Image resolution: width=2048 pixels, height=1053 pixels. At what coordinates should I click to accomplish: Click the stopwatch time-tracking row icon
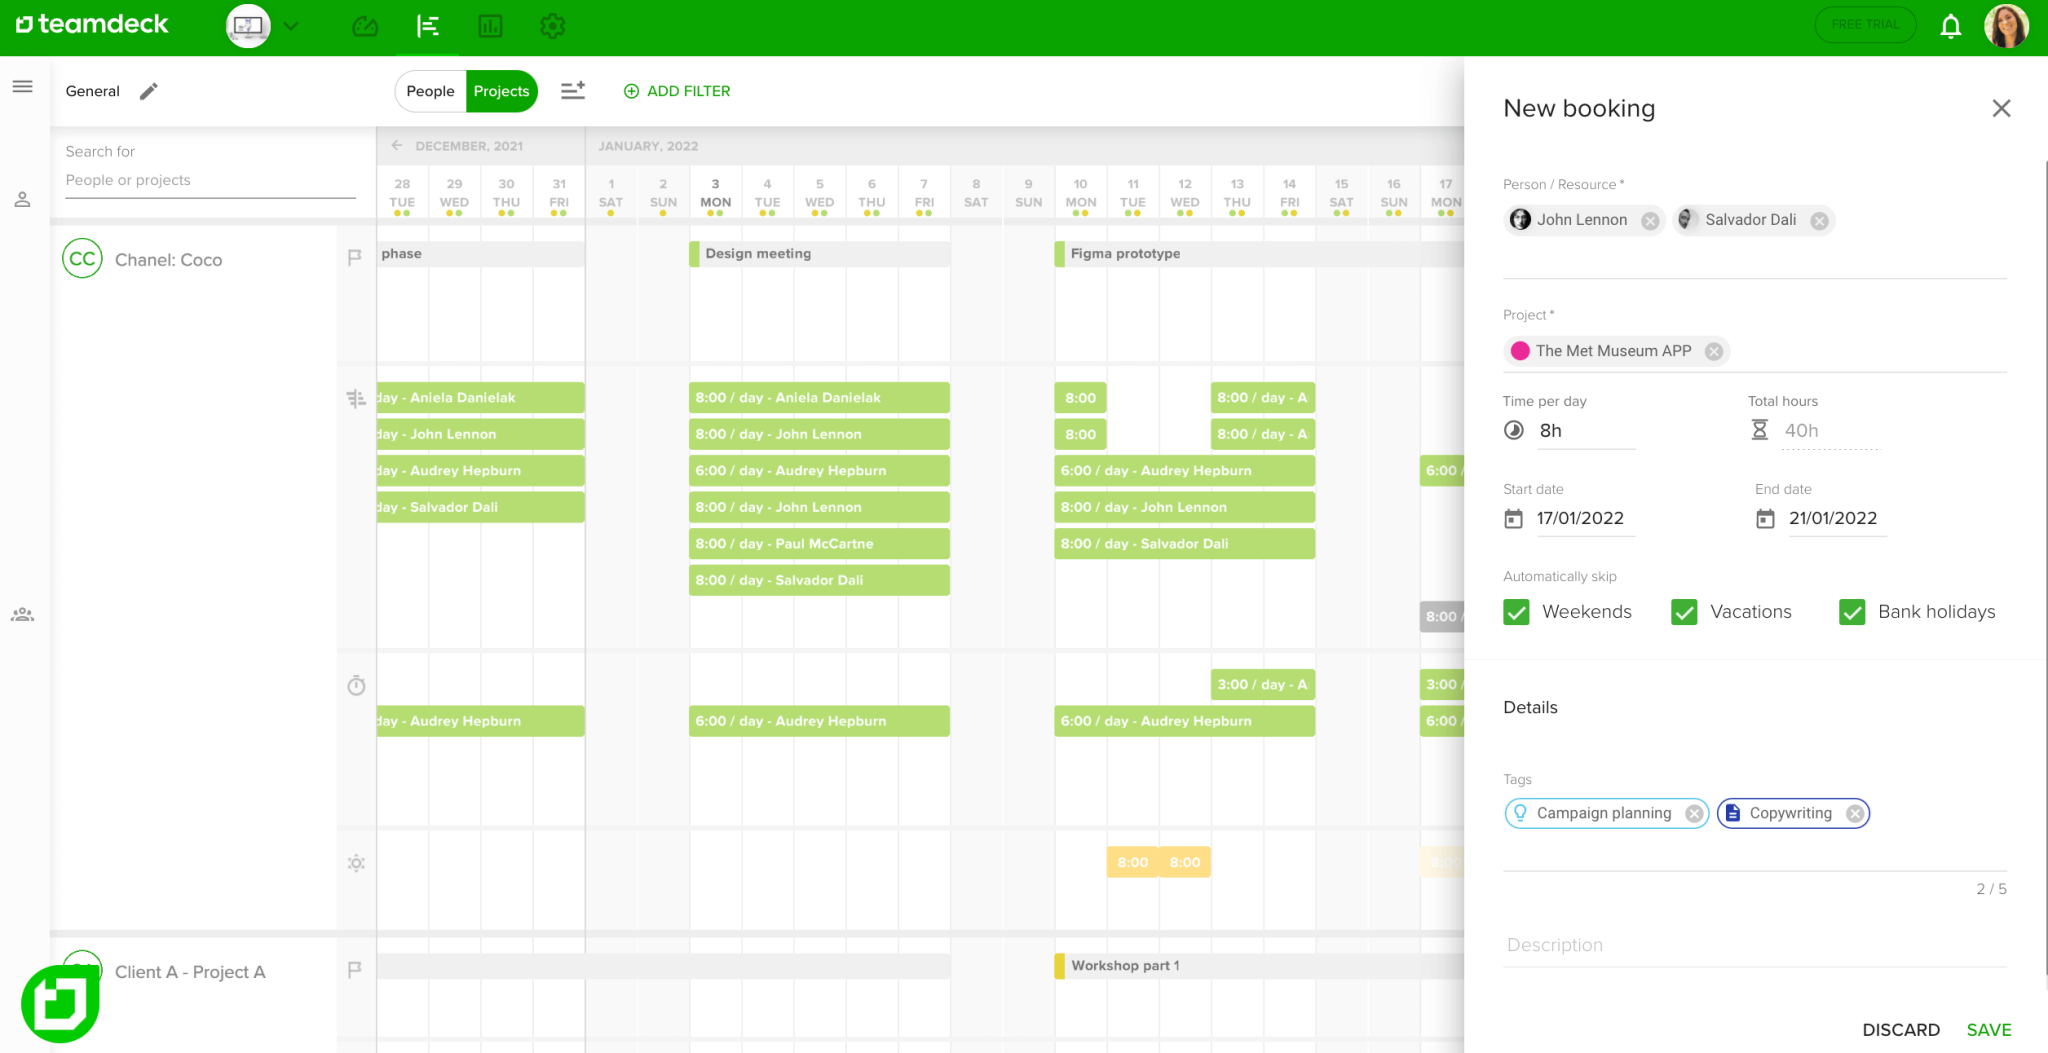coord(355,686)
